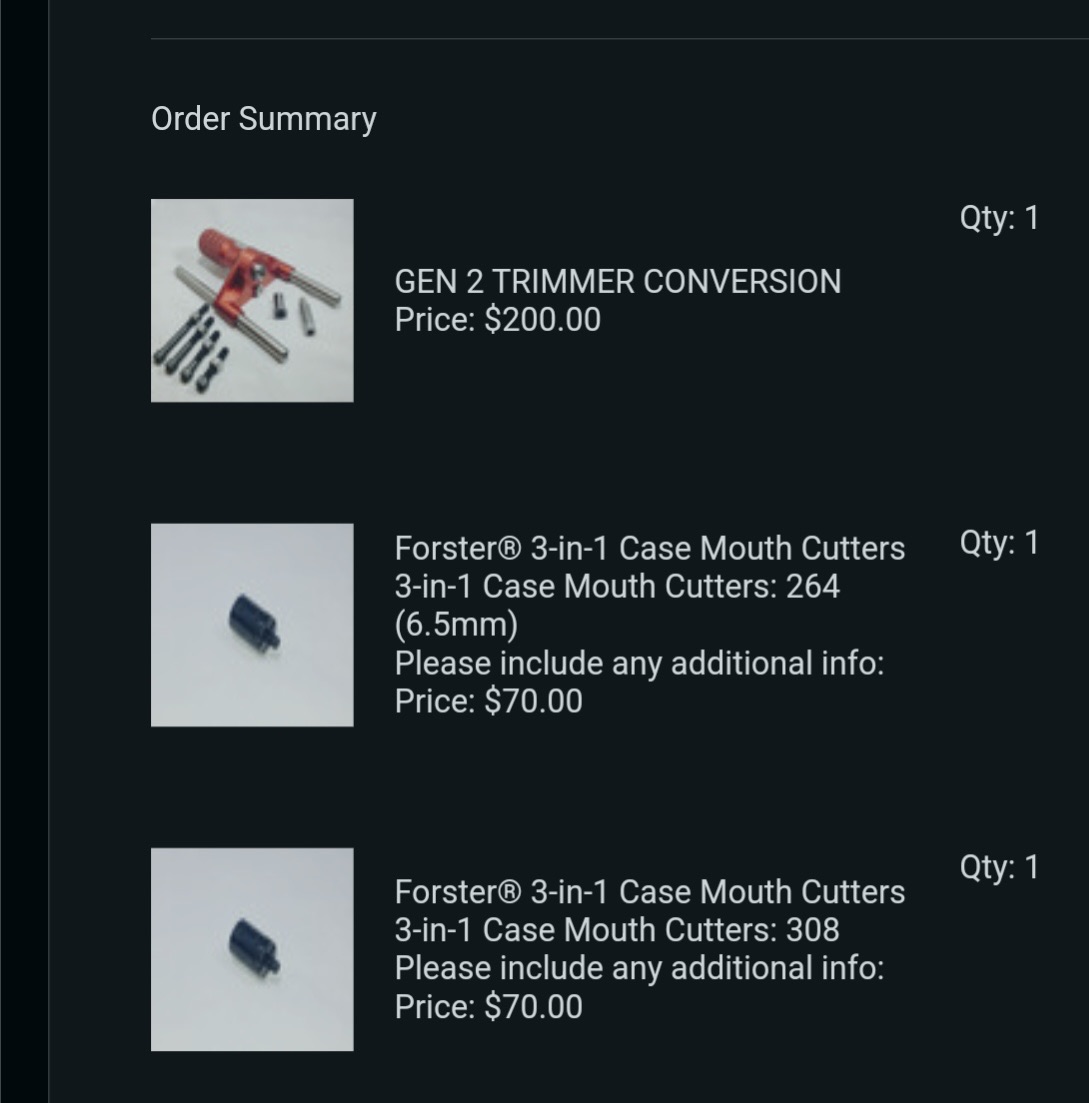This screenshot has width=1089, height=1103.
Task: Click the divider line above Order Summary
Action: [x=620, y=38]
